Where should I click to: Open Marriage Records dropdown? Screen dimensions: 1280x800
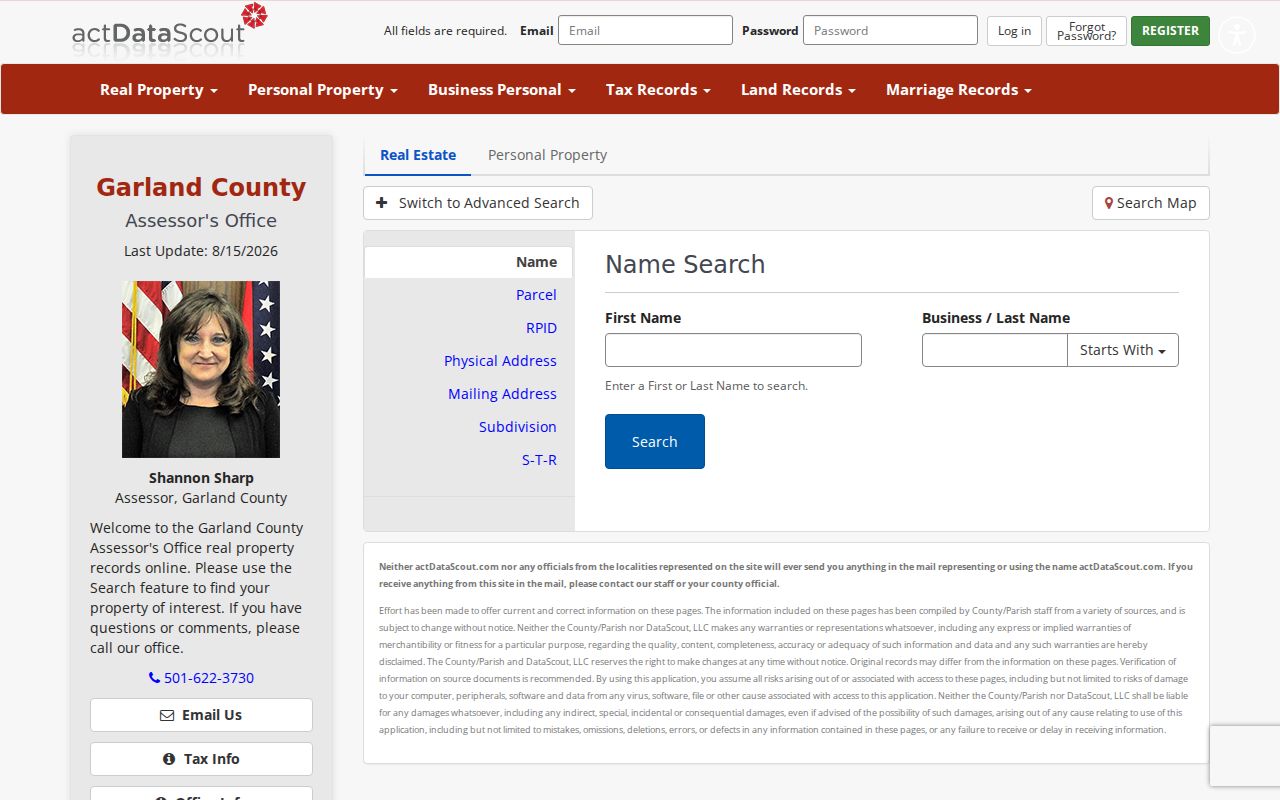[959, 89]
